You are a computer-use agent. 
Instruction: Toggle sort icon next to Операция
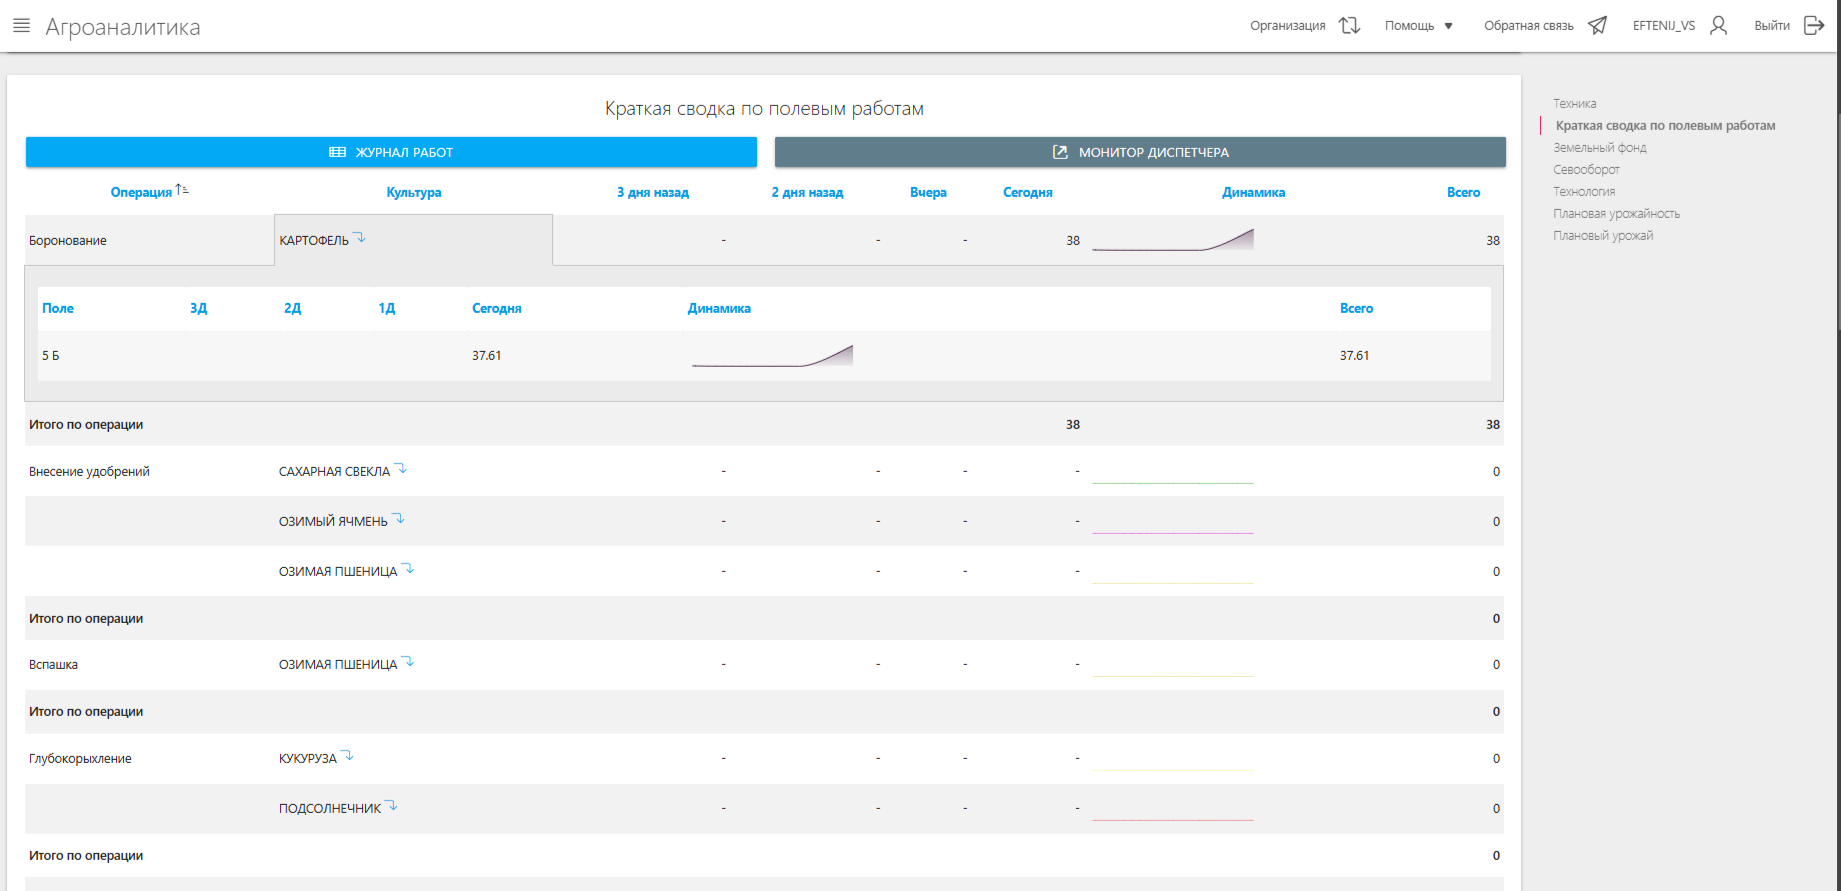tap(182, 190)
